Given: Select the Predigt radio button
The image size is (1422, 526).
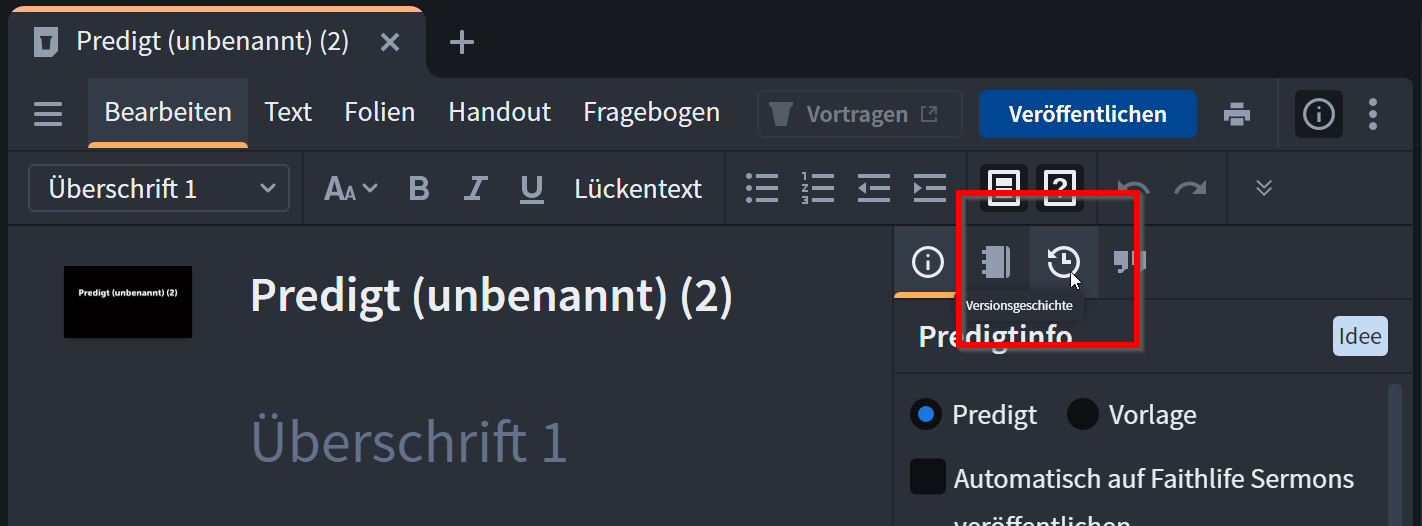Looking at the screenshot, I should tap(927, 414).
